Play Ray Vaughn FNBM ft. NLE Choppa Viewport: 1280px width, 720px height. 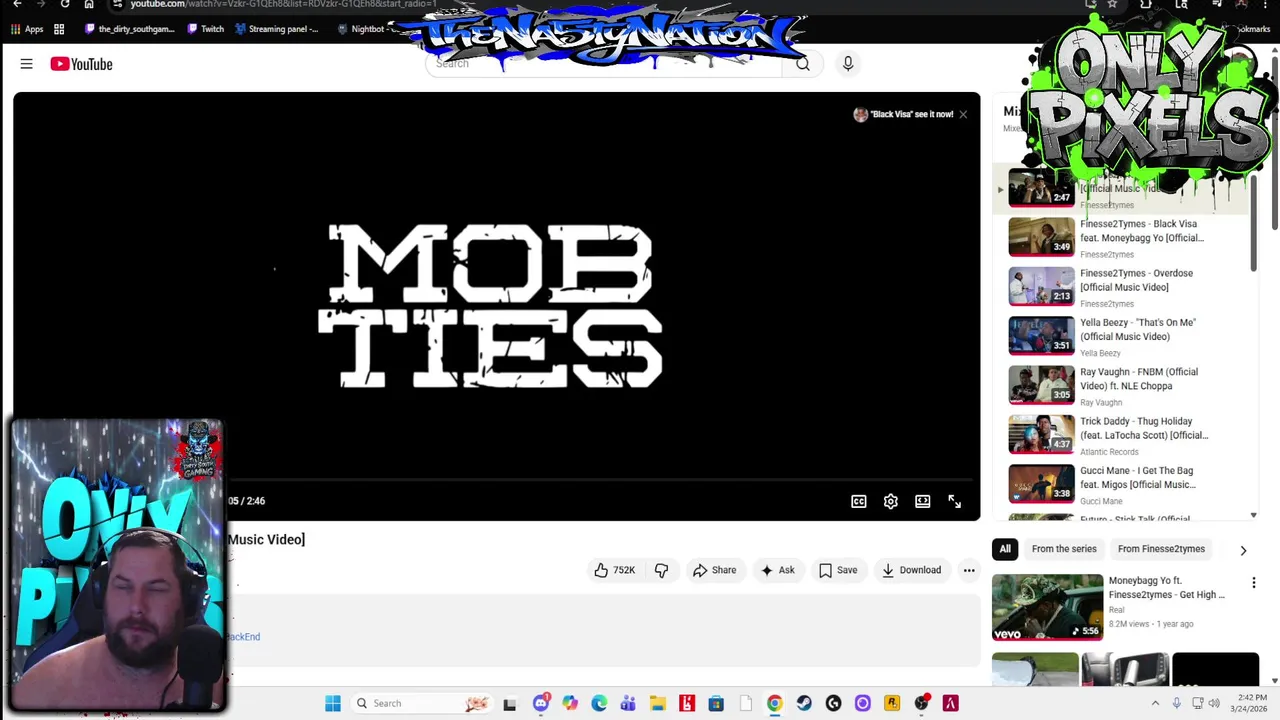(x=1139, y=379)
